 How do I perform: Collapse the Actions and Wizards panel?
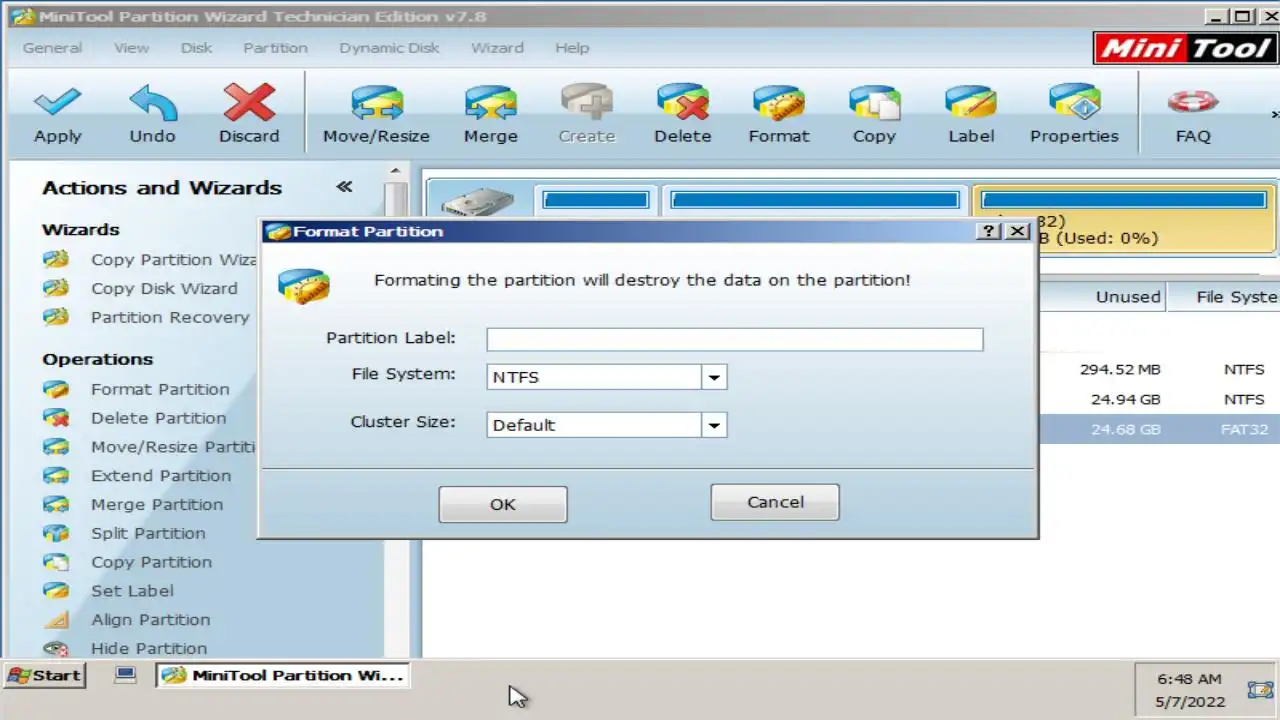[344, 187]
